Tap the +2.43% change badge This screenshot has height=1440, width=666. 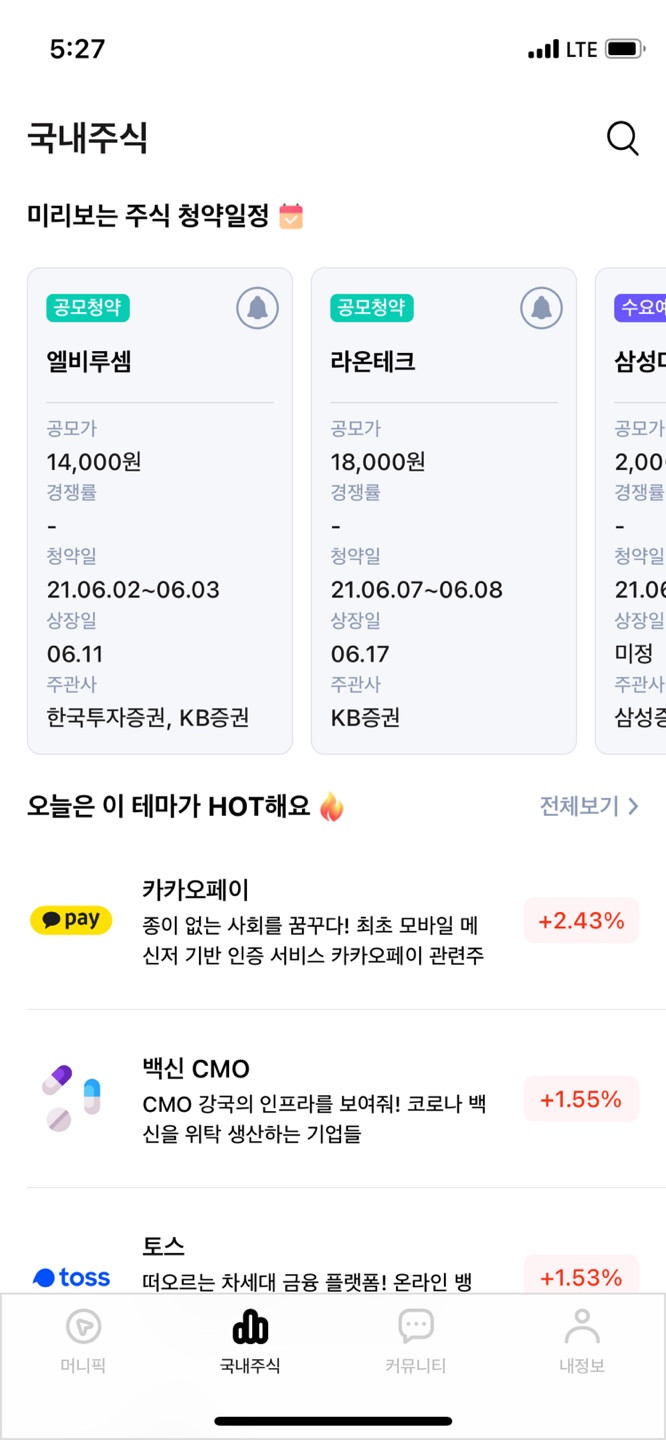pos(581,920)
